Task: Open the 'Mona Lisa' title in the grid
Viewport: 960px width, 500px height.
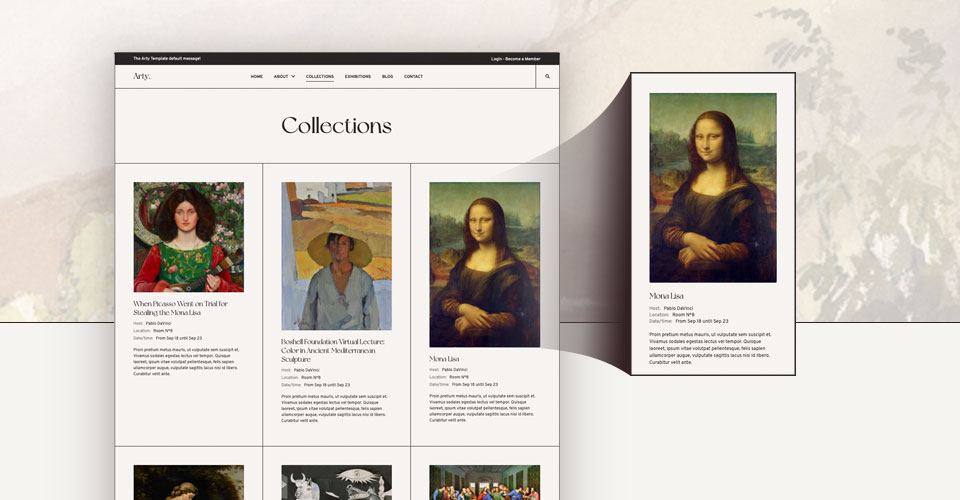Action: [444, 359]
